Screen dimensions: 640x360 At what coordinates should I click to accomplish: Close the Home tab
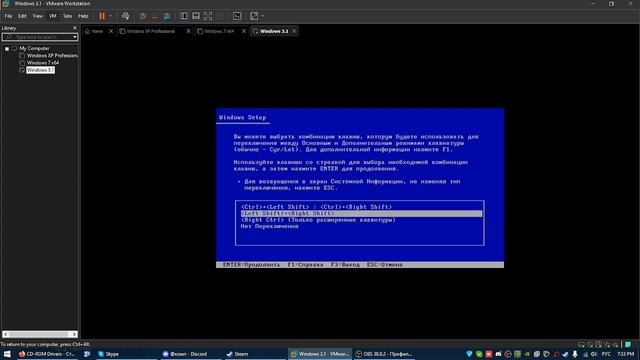click(x=111, y=31)
